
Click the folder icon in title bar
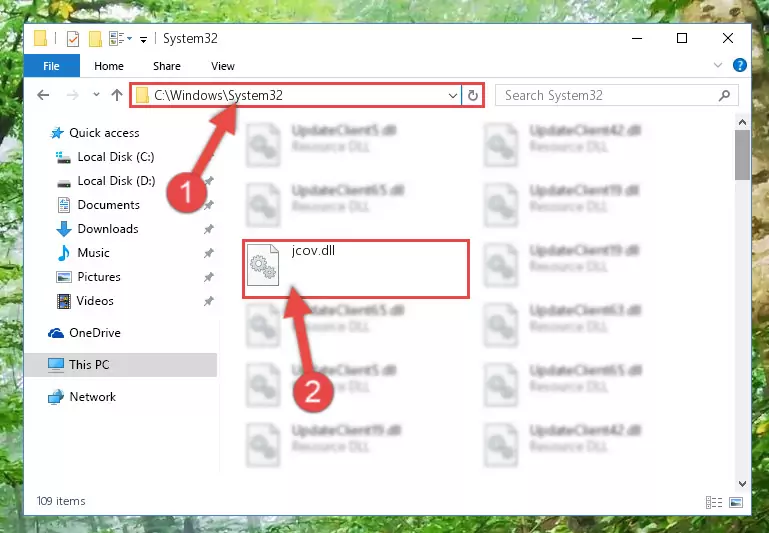coord(41,38)
